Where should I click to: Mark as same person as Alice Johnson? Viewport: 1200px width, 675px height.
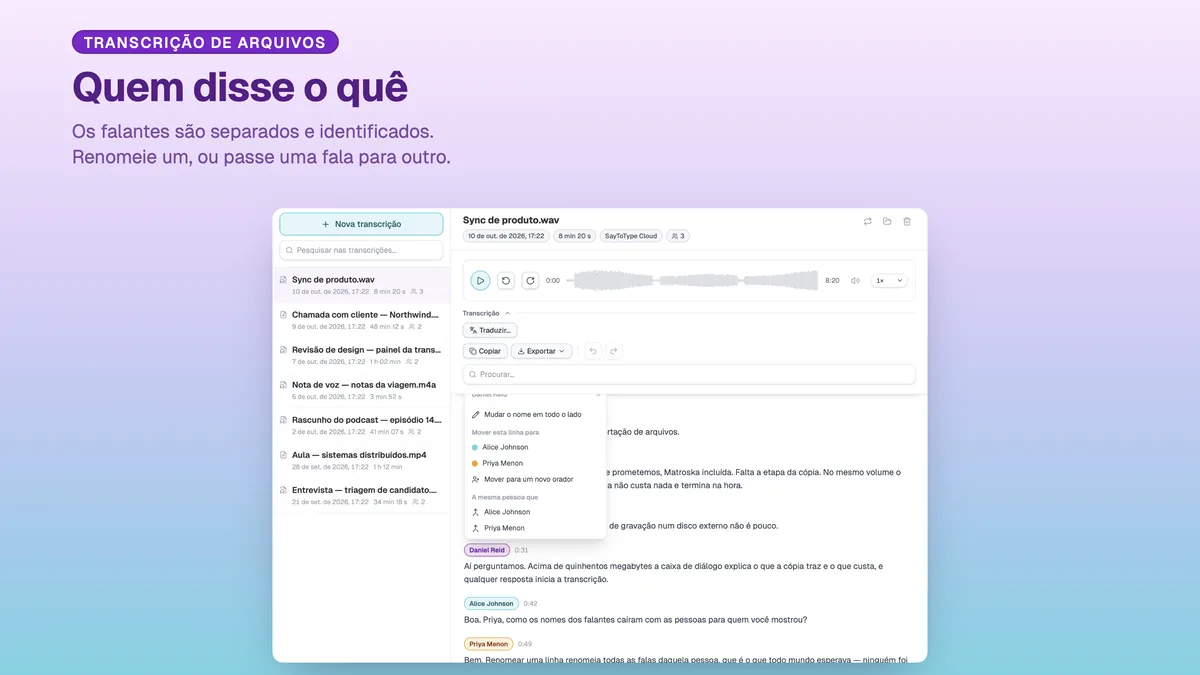(x=535, y=512)
